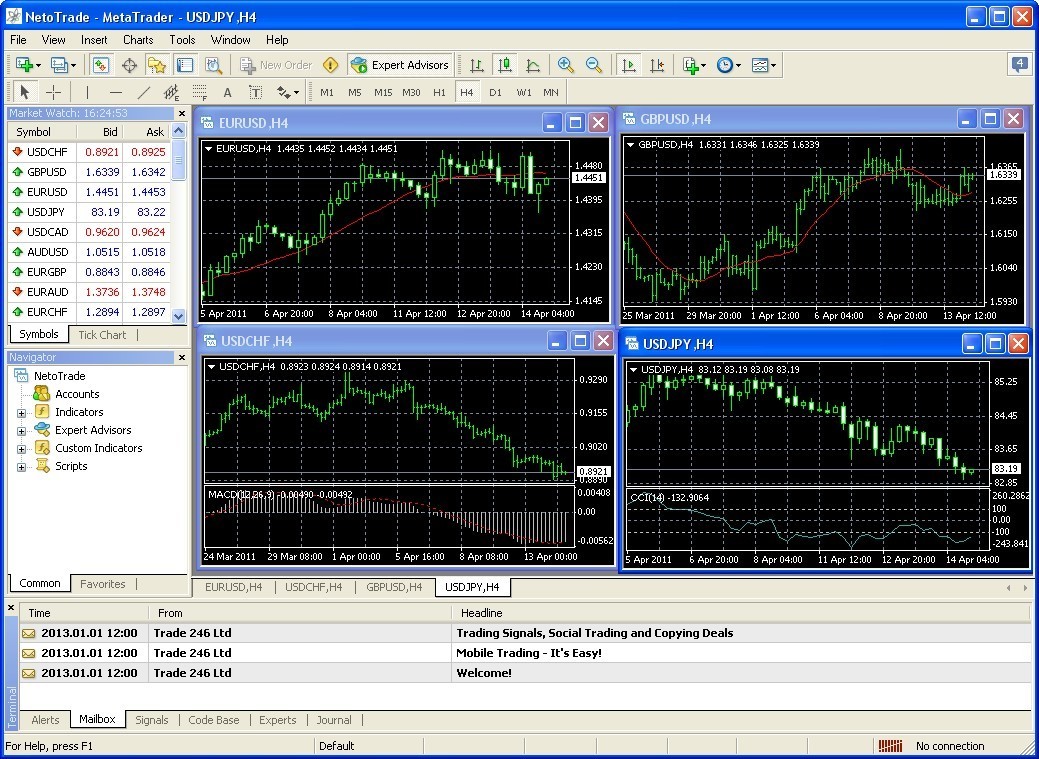Show the Navigator panel via star-folder icon
This screenshot has width=1039, height=759.
157,65
